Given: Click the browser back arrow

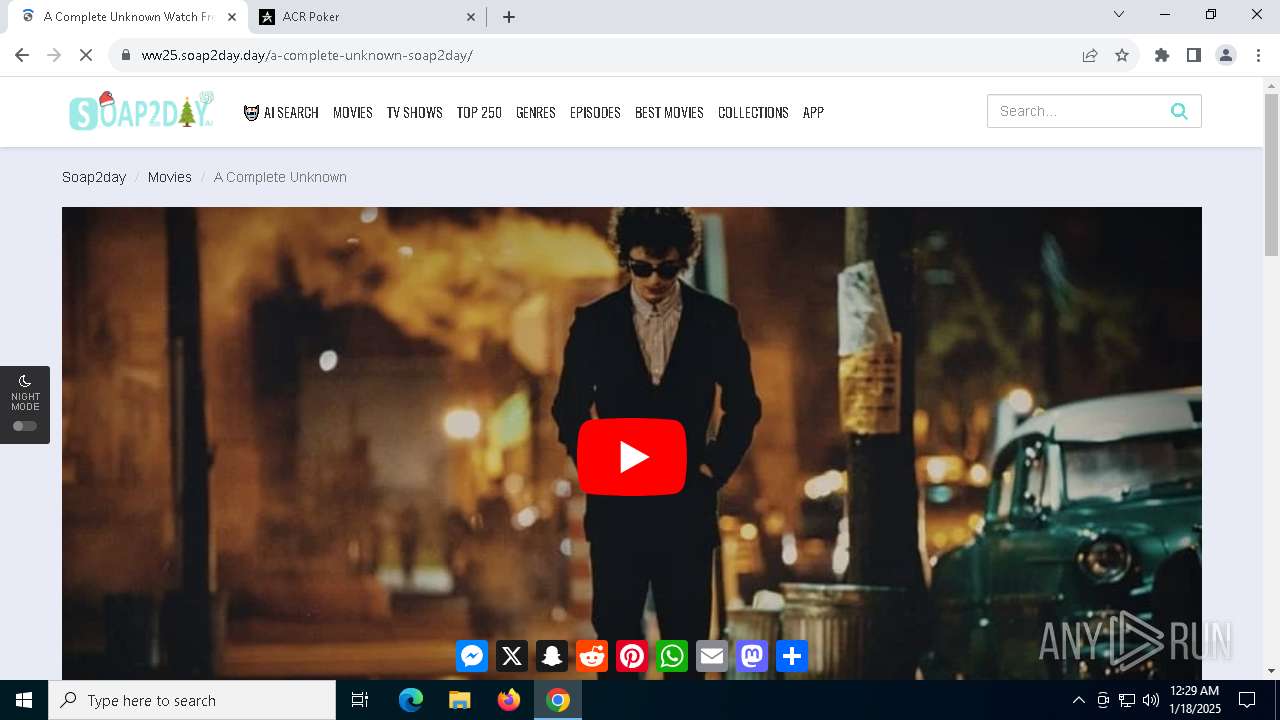Looking at the screenshot, I should coord(22,55).
